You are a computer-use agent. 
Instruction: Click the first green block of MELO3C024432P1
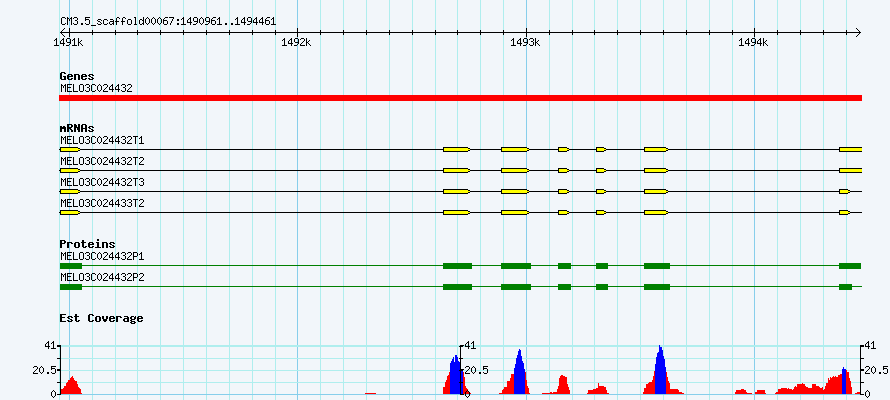pos(71,266)
